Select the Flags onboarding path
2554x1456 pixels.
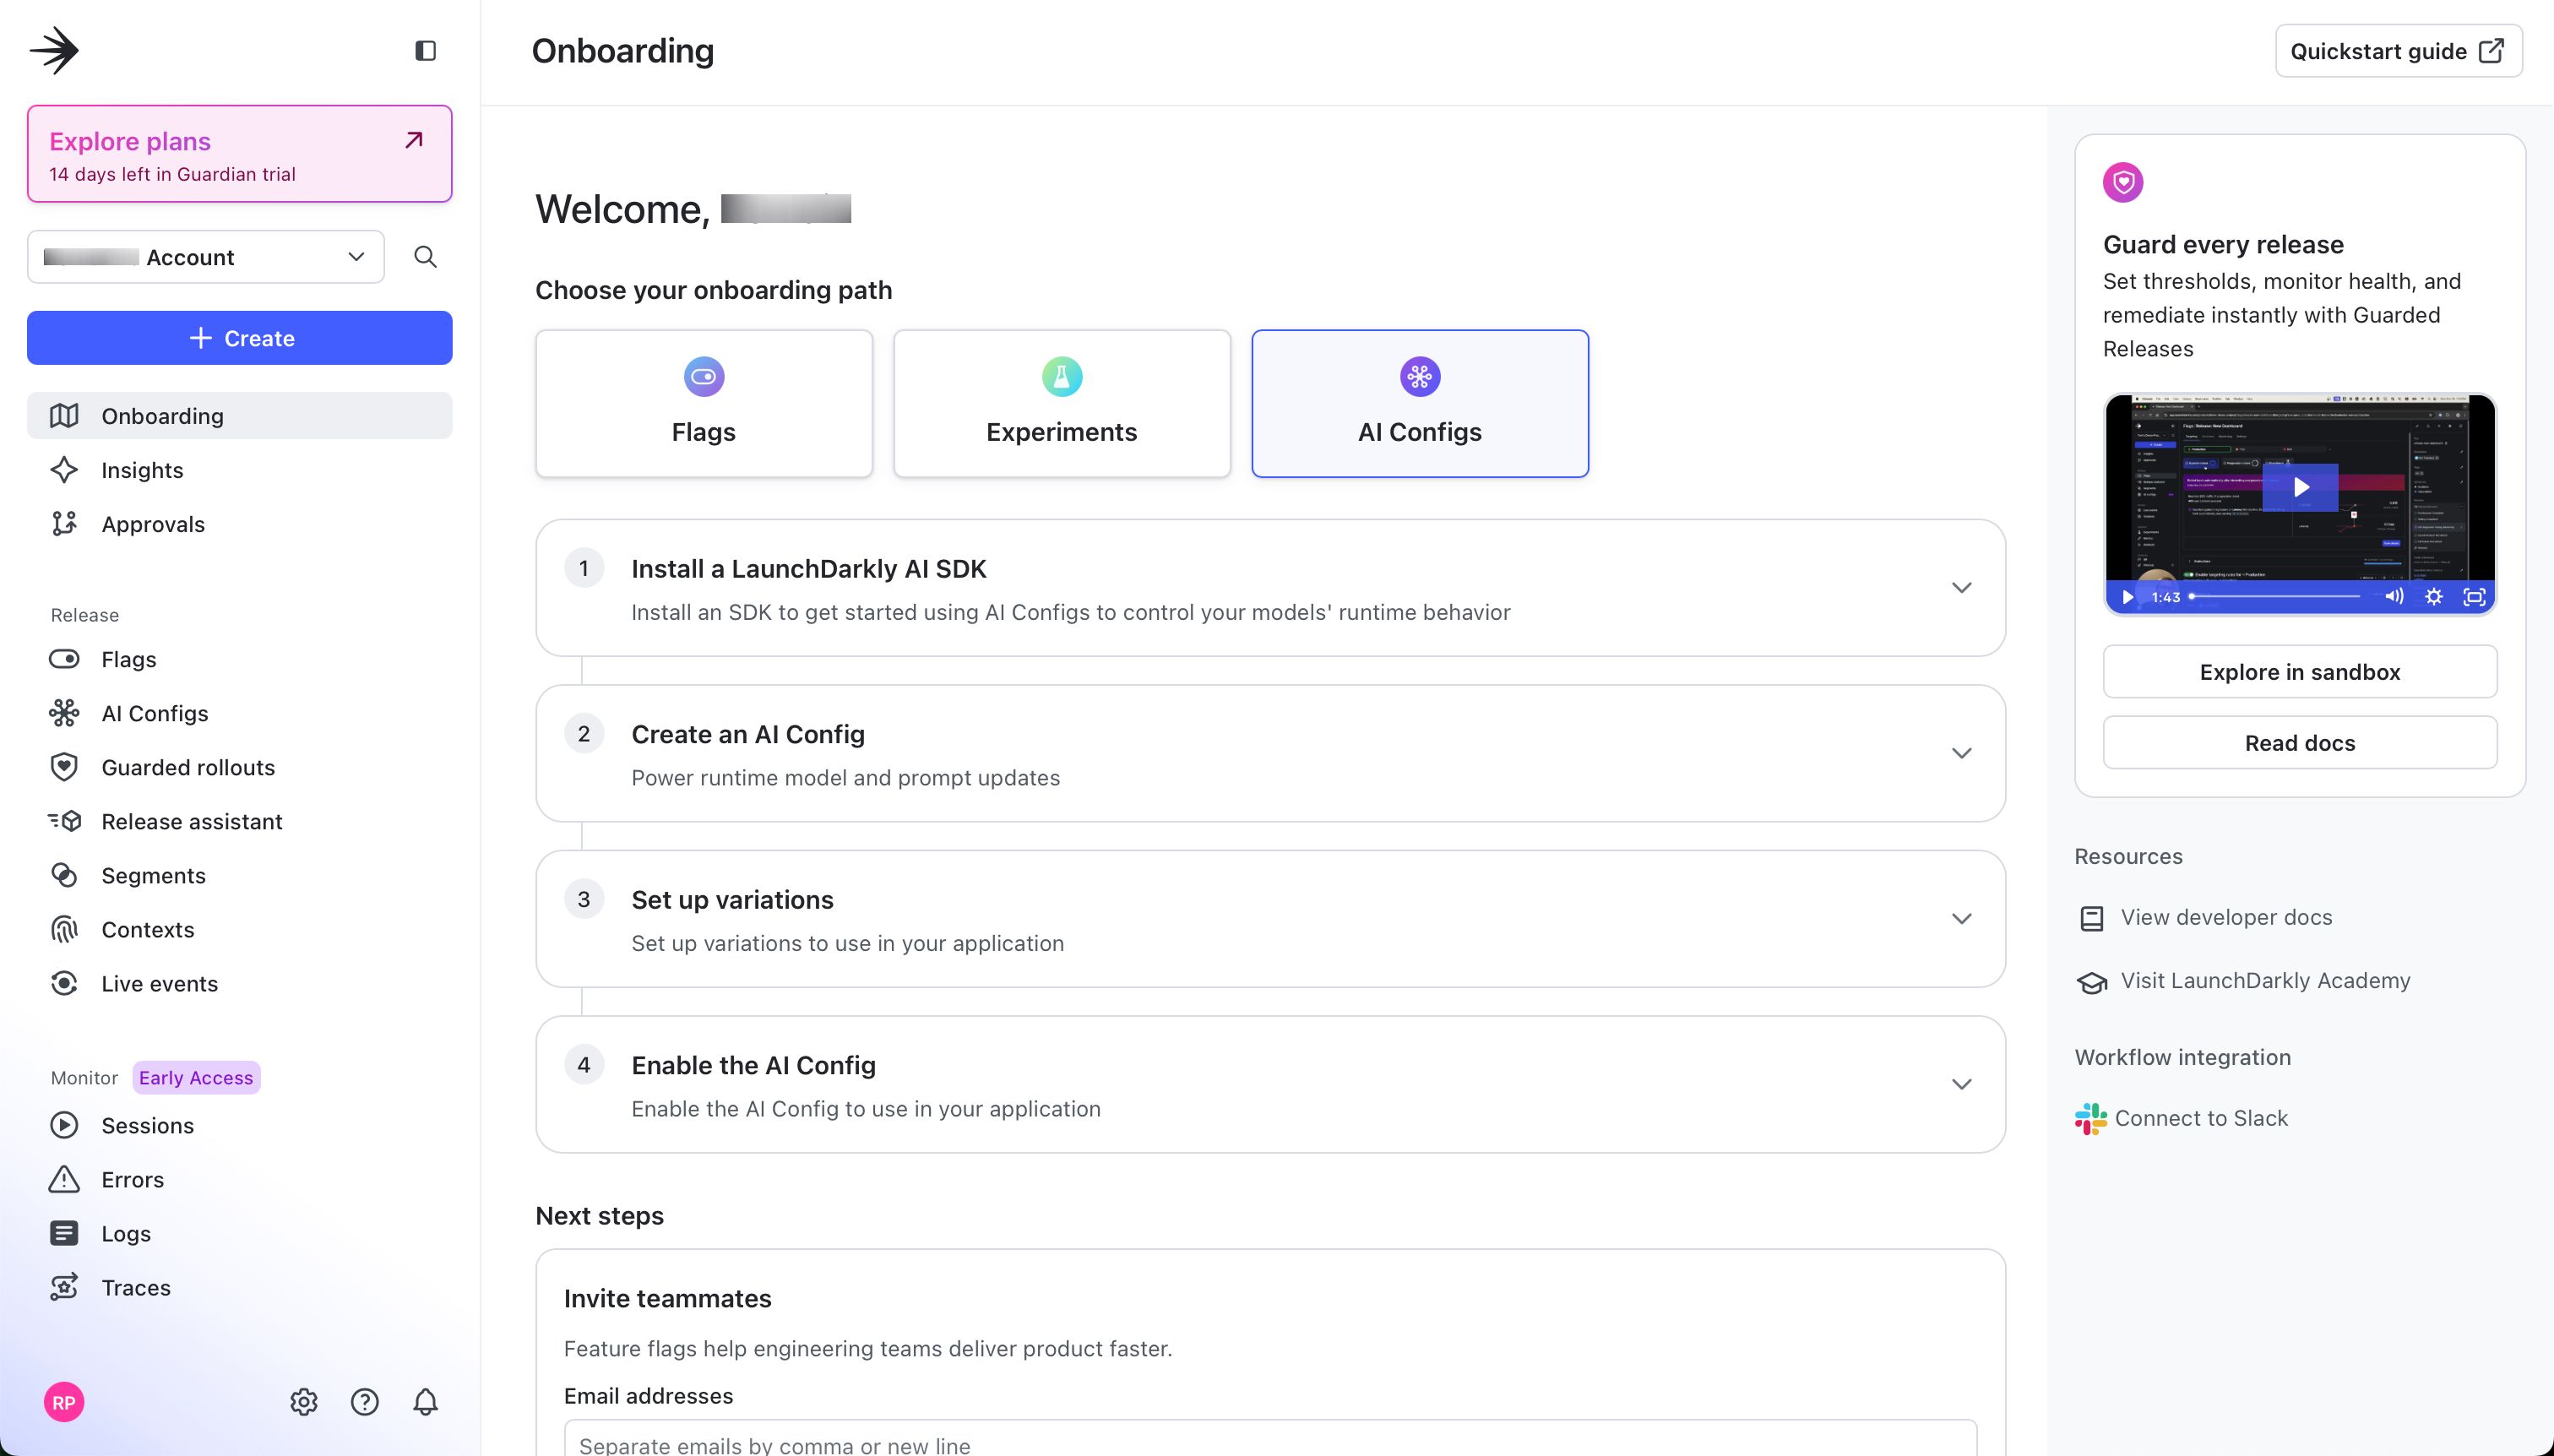tap(704, 403)
